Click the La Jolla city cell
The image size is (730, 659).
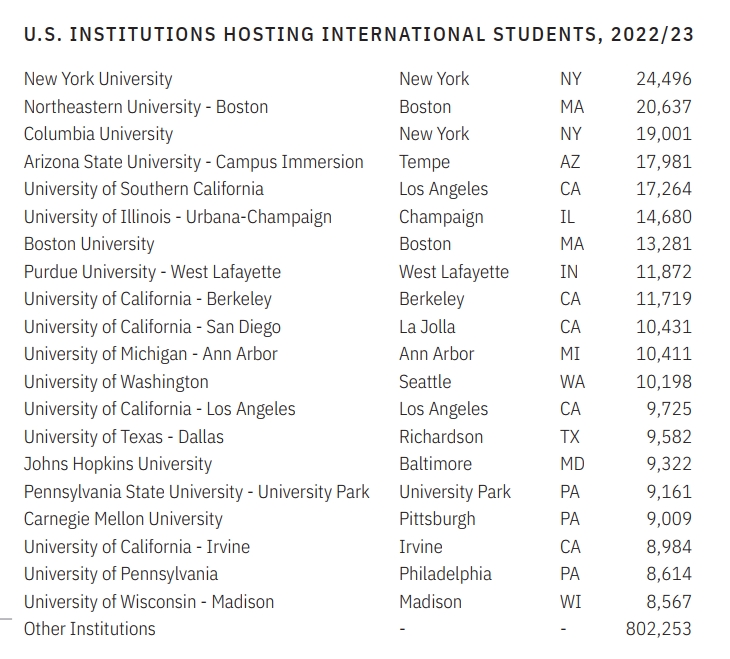427,327
